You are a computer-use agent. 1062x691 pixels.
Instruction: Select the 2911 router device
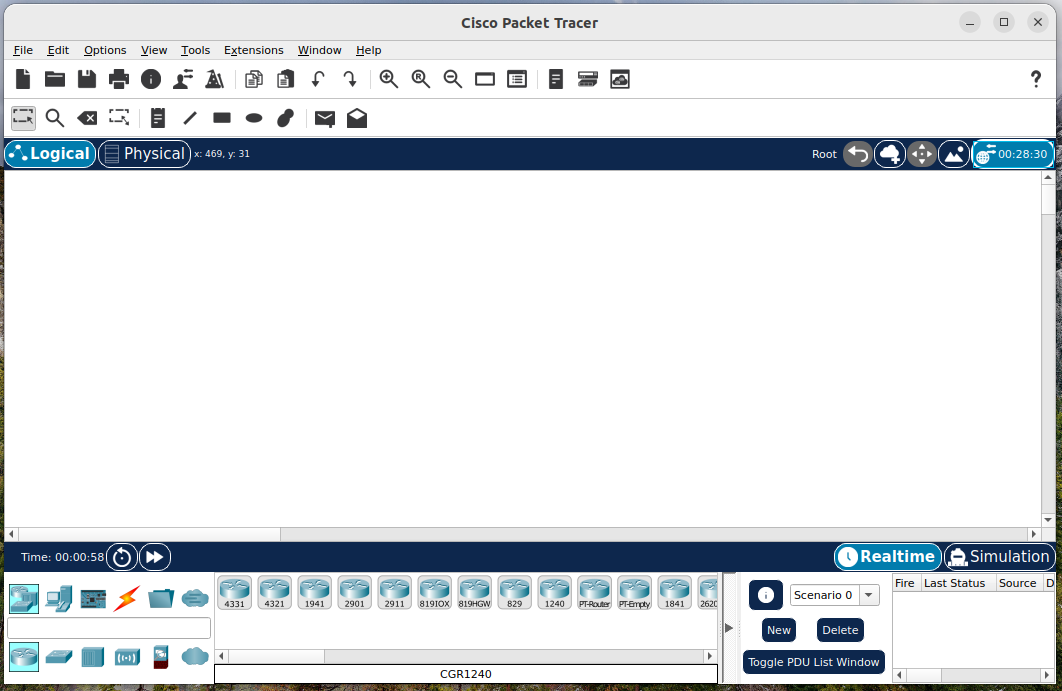pos(394,593)
